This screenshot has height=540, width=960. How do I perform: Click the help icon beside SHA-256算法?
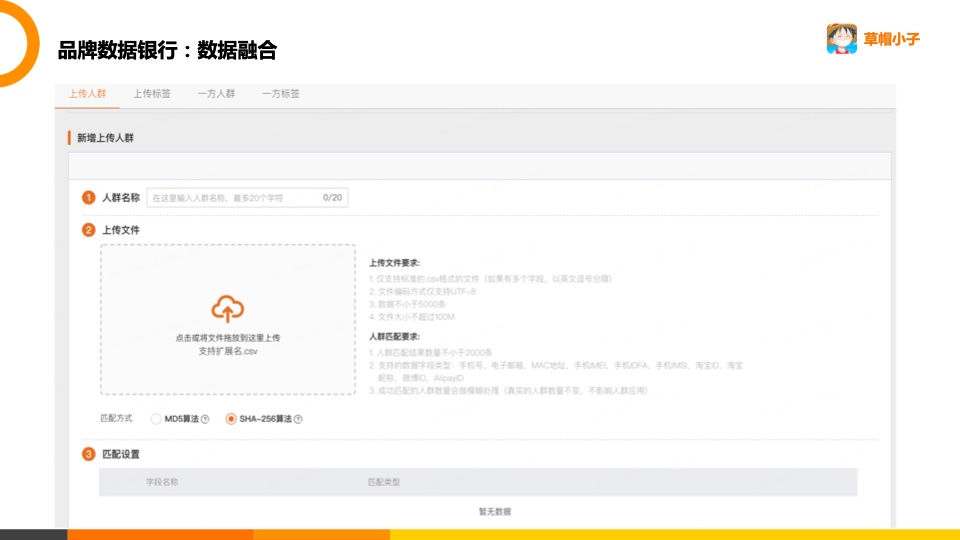coord(298,419)
